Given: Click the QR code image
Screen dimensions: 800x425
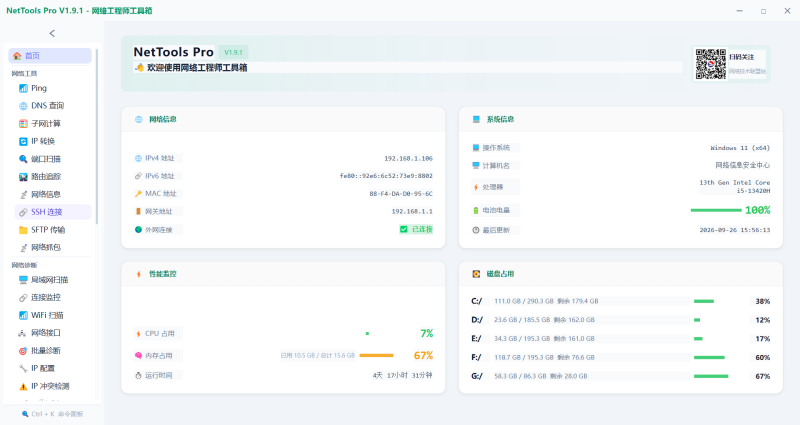Looking at the screenshot, I should coord(710,64).
